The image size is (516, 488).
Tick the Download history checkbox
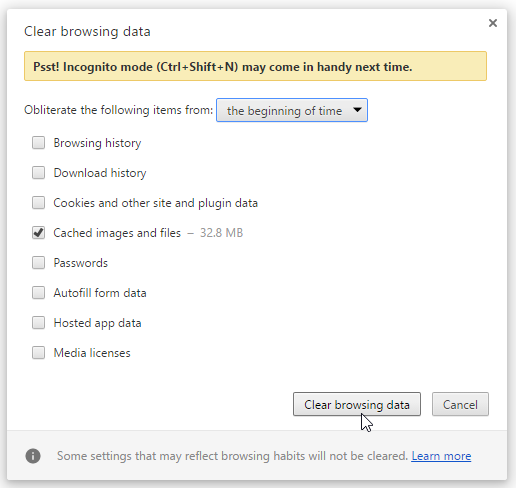tap(38, 173)
